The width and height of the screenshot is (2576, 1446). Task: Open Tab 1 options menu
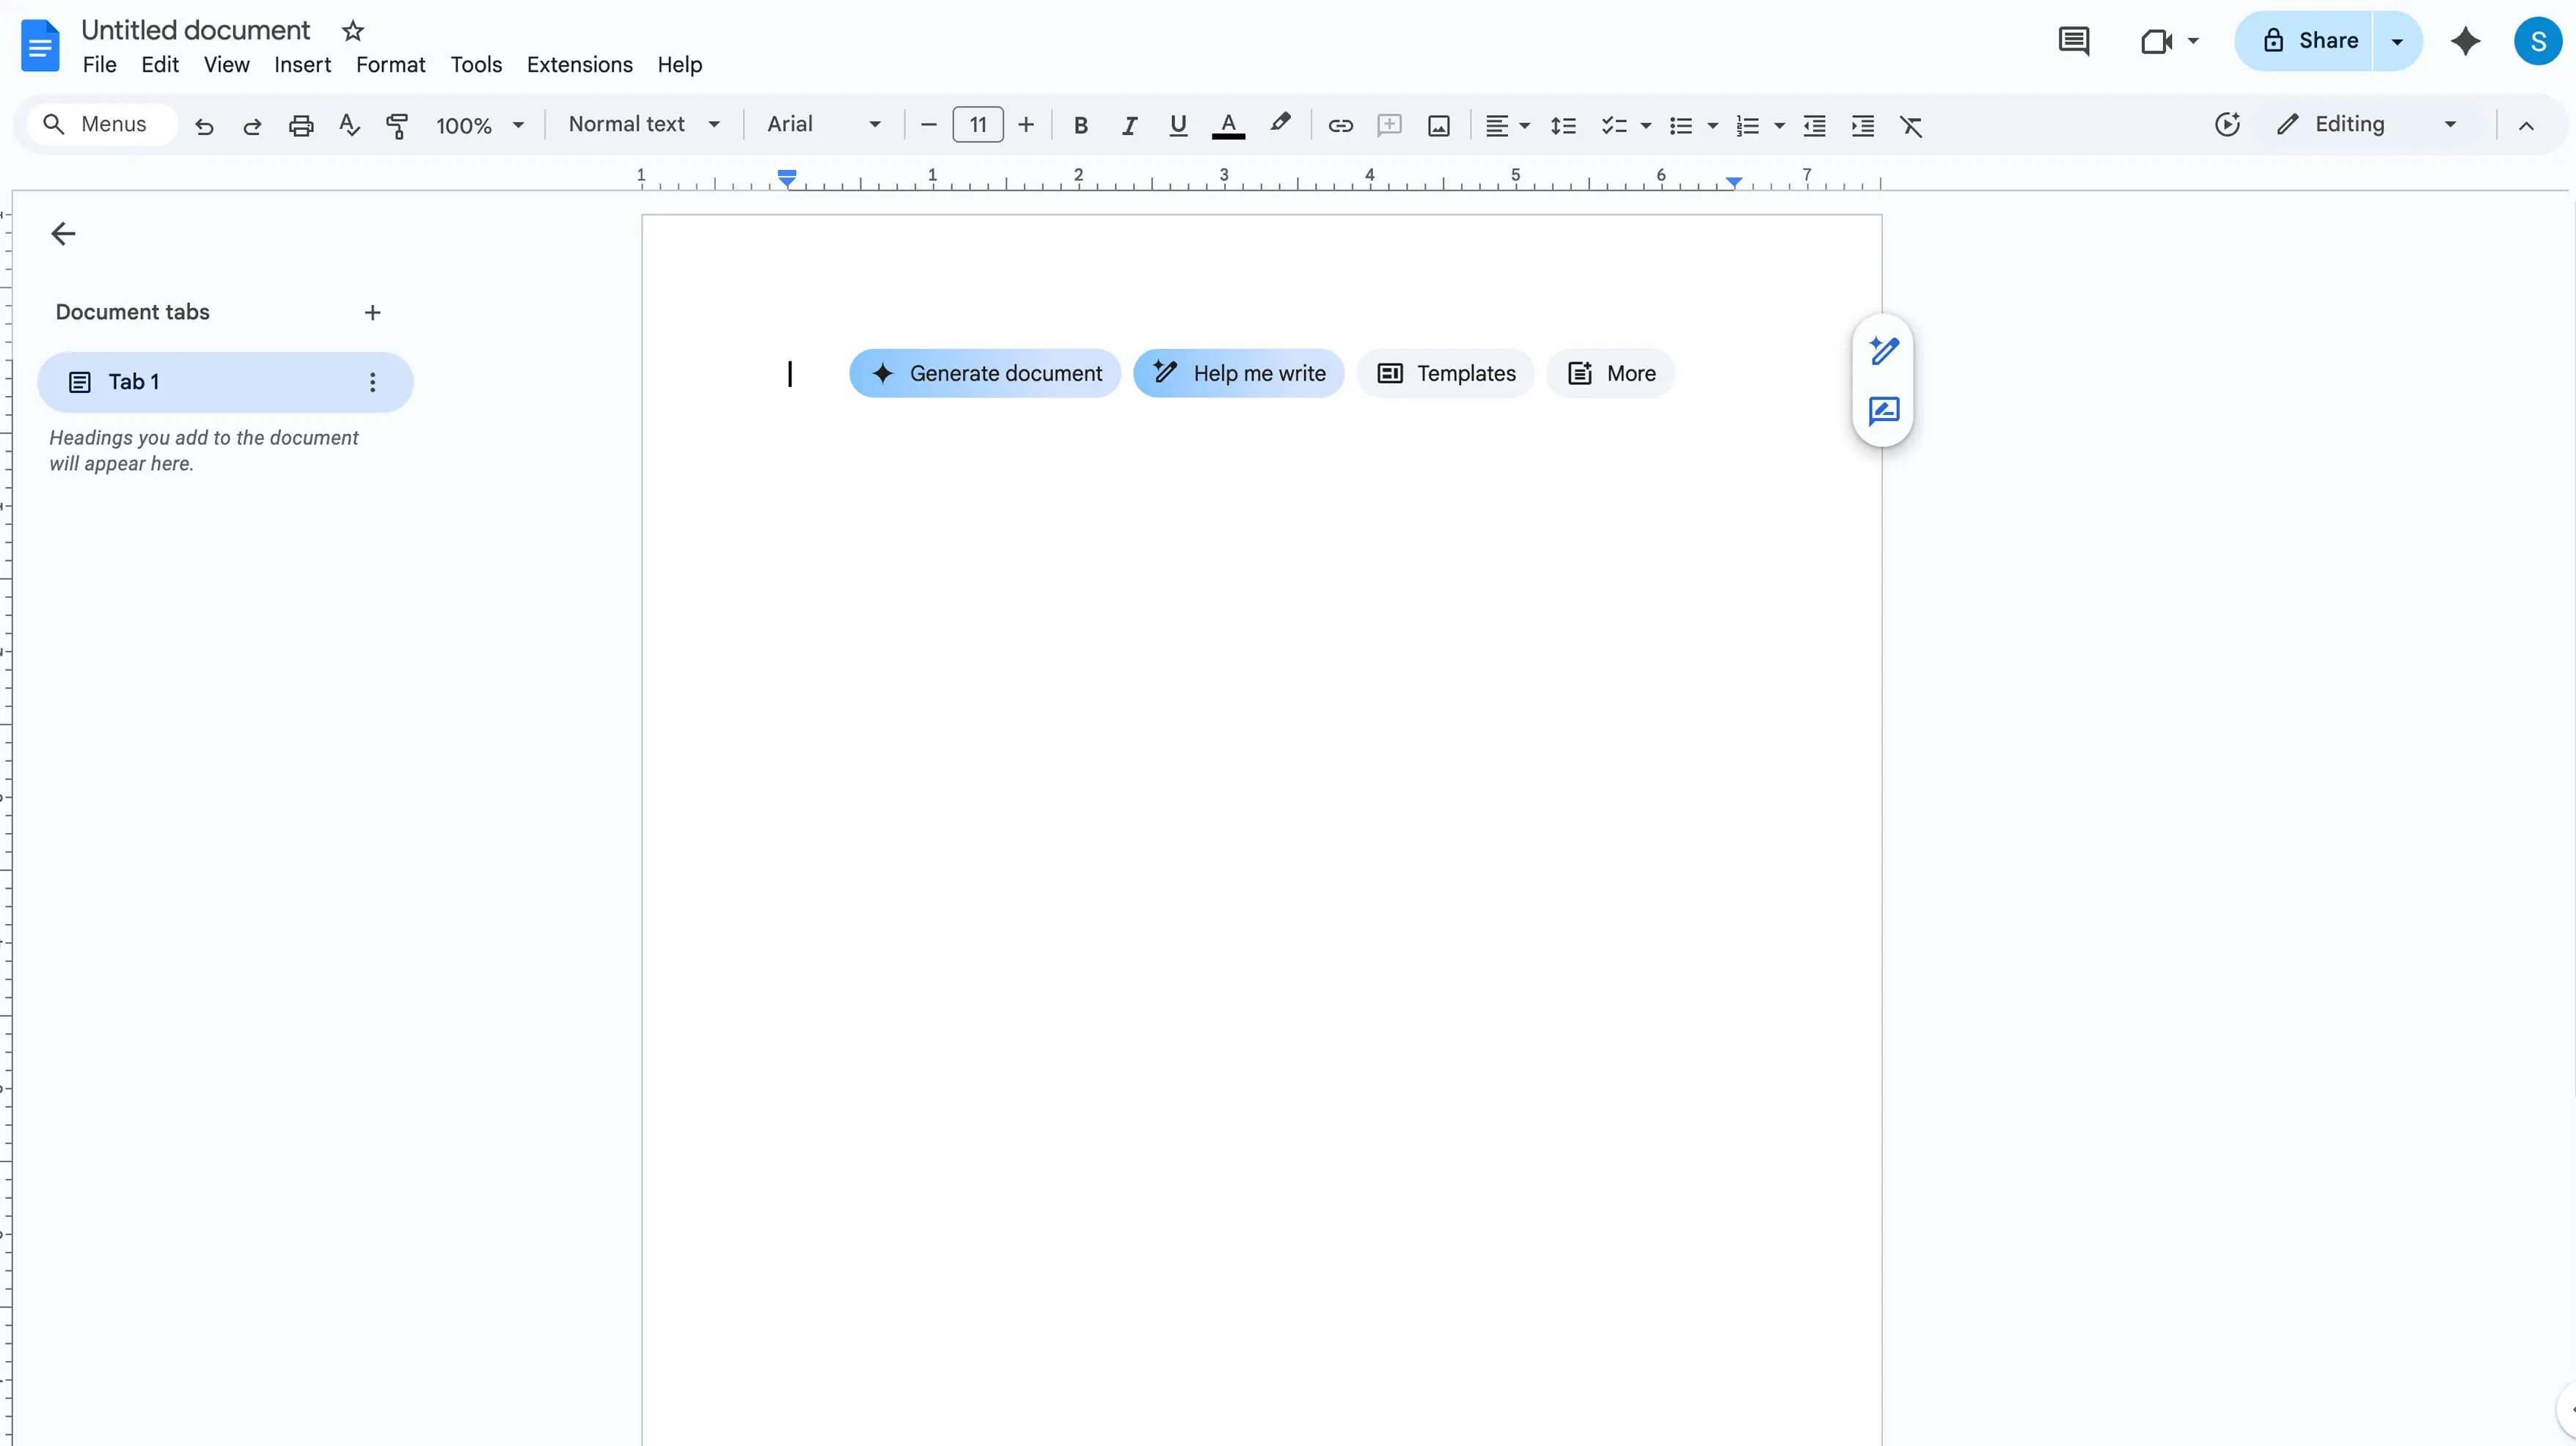coord(371,381)
